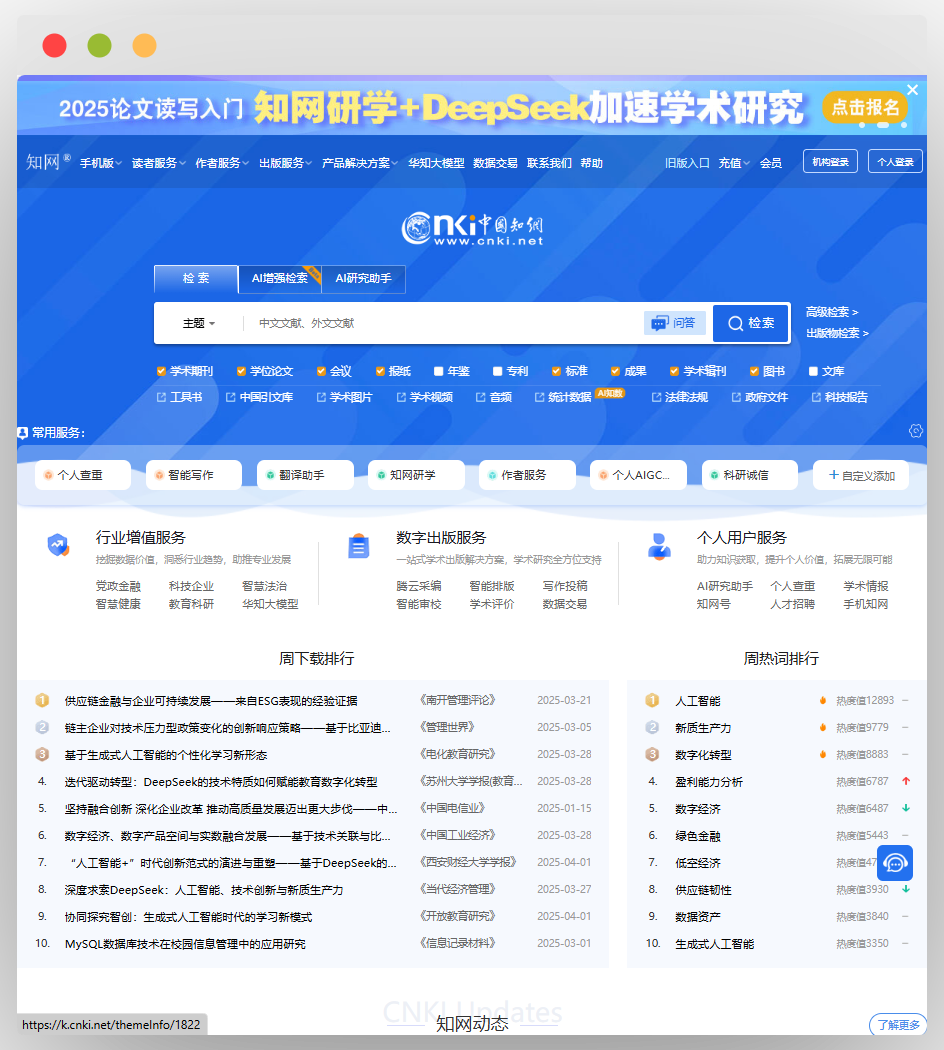
Task: Click the 个人登录 button
Action: click(895, 161)
